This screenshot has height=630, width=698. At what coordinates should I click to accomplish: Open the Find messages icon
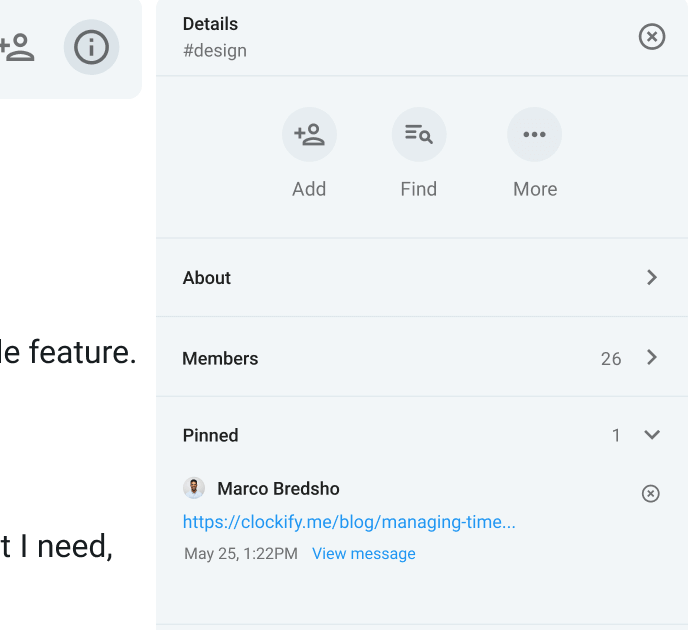coord(419,134)
